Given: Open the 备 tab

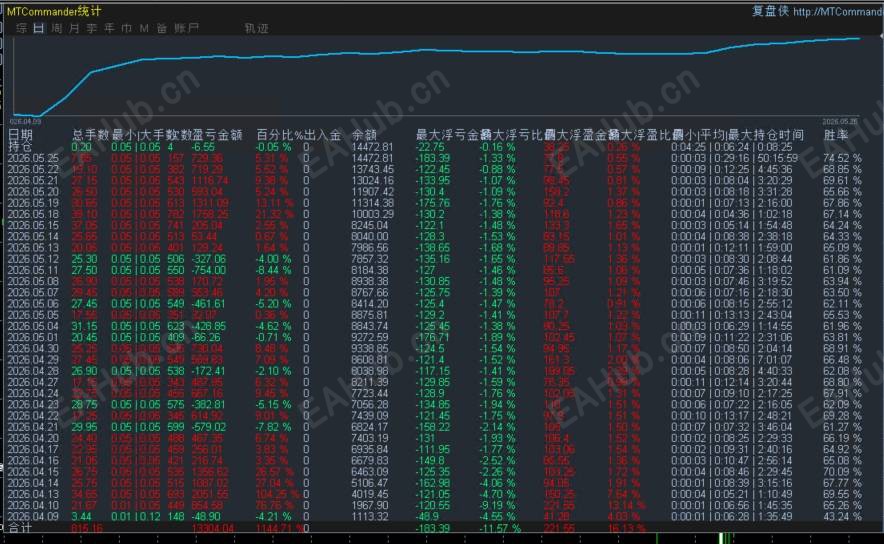Looking at the screenshot, I should coord(162,28).
